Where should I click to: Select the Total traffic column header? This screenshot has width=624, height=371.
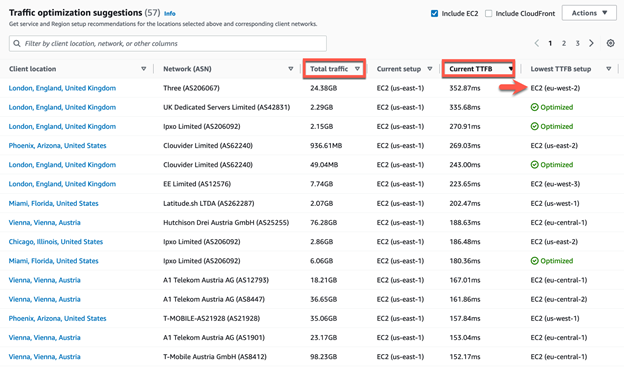coord(329,69)
